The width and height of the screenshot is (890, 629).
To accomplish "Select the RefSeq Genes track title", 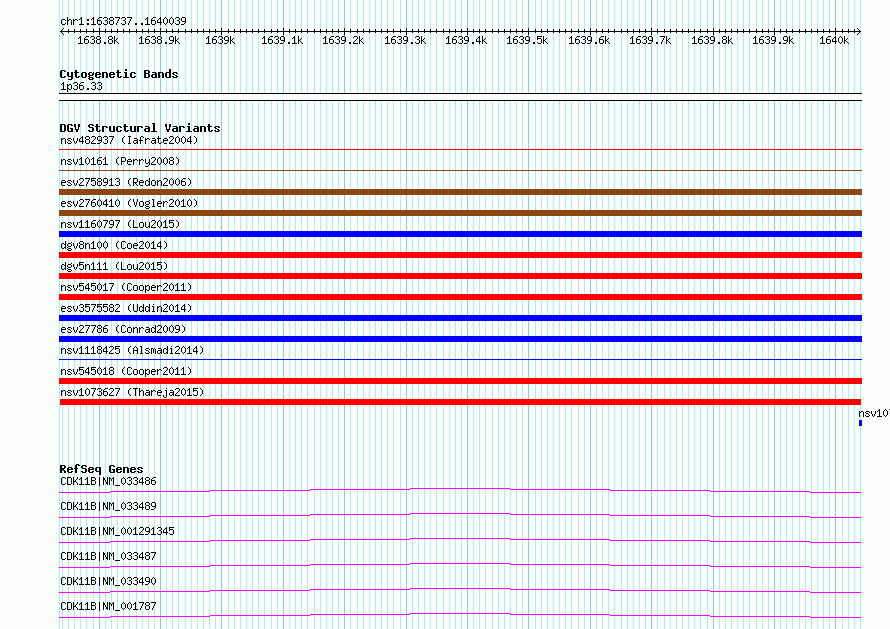I will (102, 469).
